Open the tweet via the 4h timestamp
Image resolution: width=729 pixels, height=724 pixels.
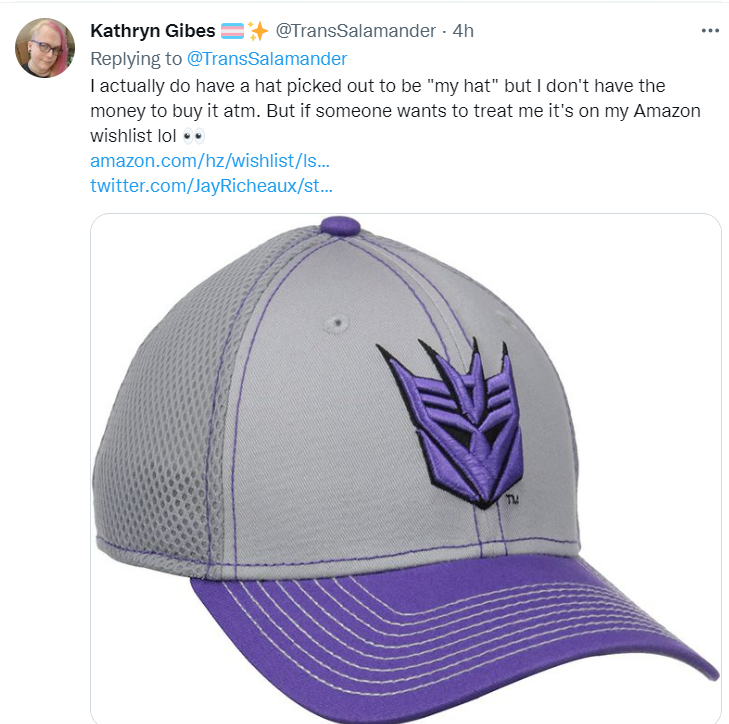click(x=463, y=31)
